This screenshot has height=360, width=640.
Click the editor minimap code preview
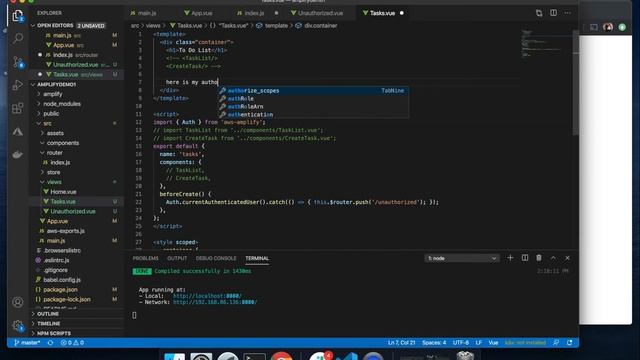click(546, 43)
